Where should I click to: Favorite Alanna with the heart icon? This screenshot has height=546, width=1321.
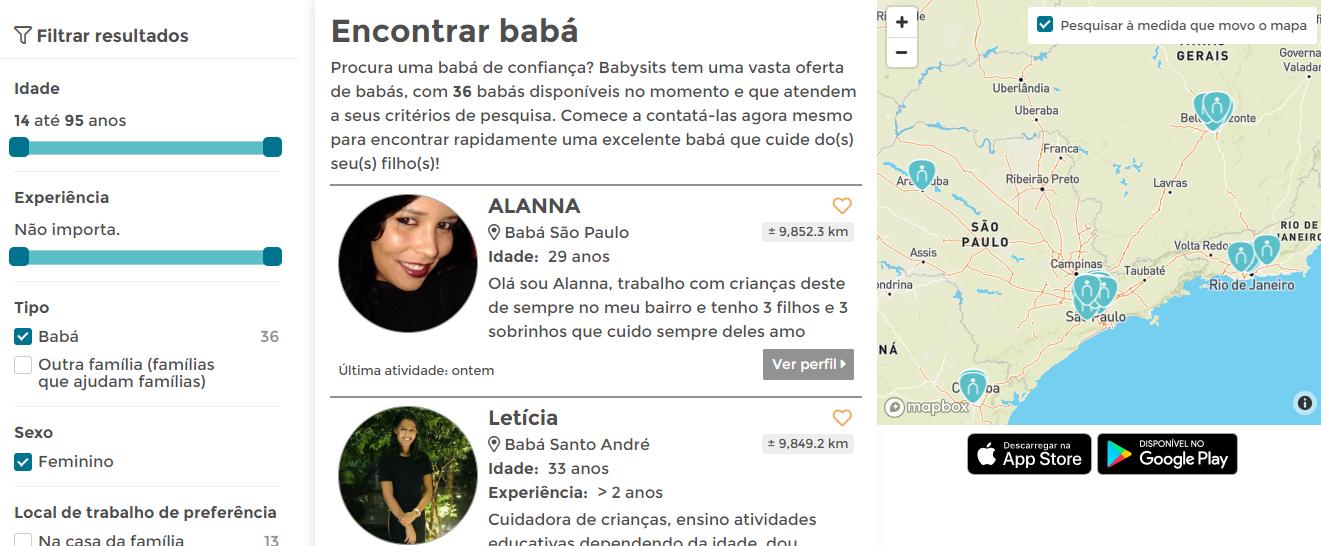click(x=842, y=206)
